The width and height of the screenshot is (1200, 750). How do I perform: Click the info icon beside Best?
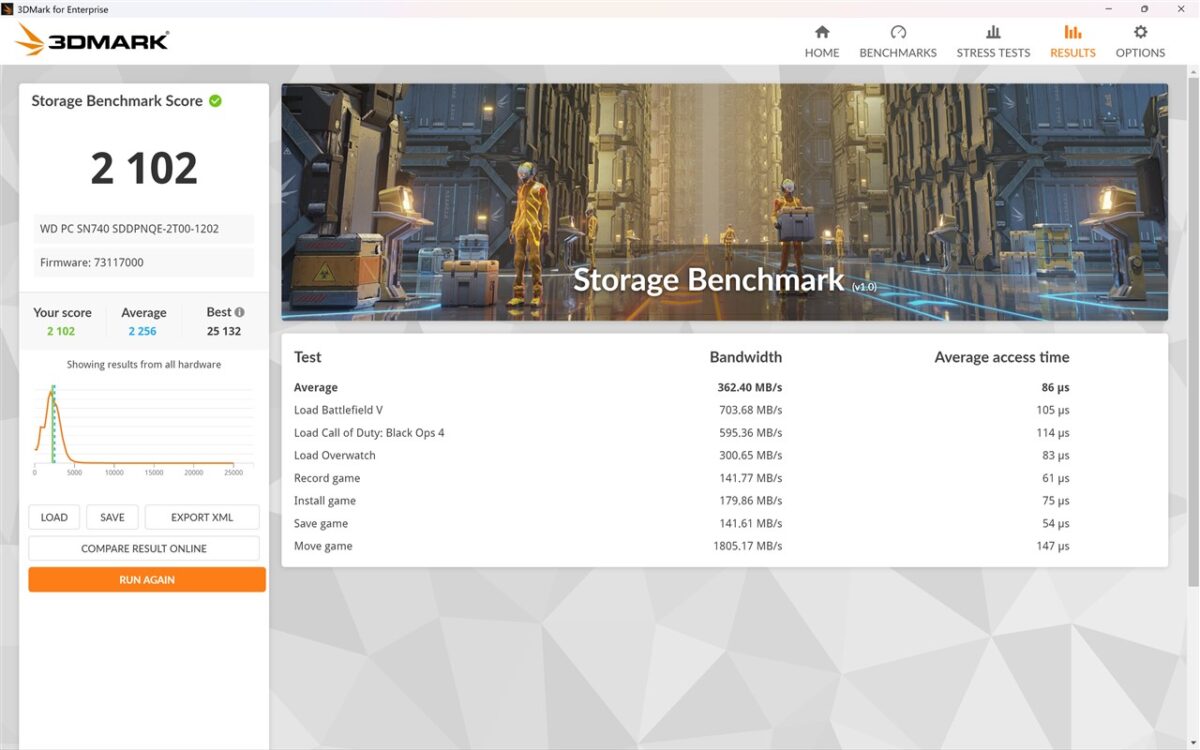click(x=239, y=312)
